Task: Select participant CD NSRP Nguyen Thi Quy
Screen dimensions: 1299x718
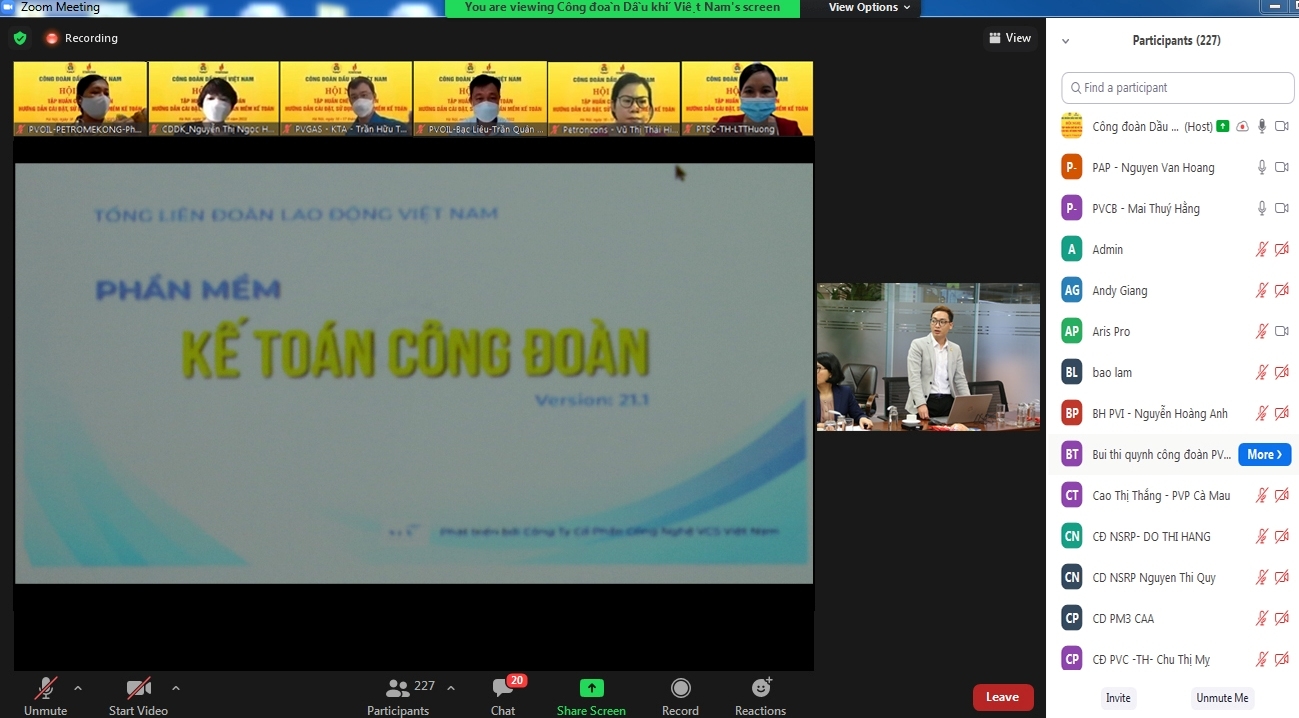Action: [x=1172, y=578]
